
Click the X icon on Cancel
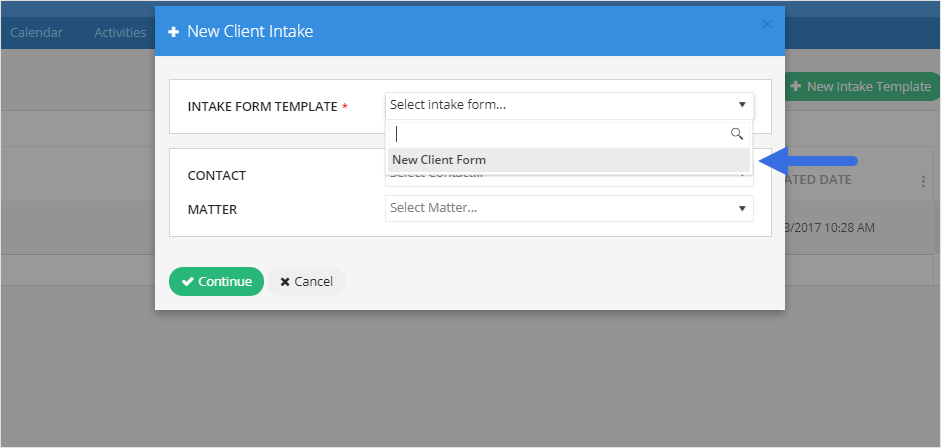tap(285, 282)
